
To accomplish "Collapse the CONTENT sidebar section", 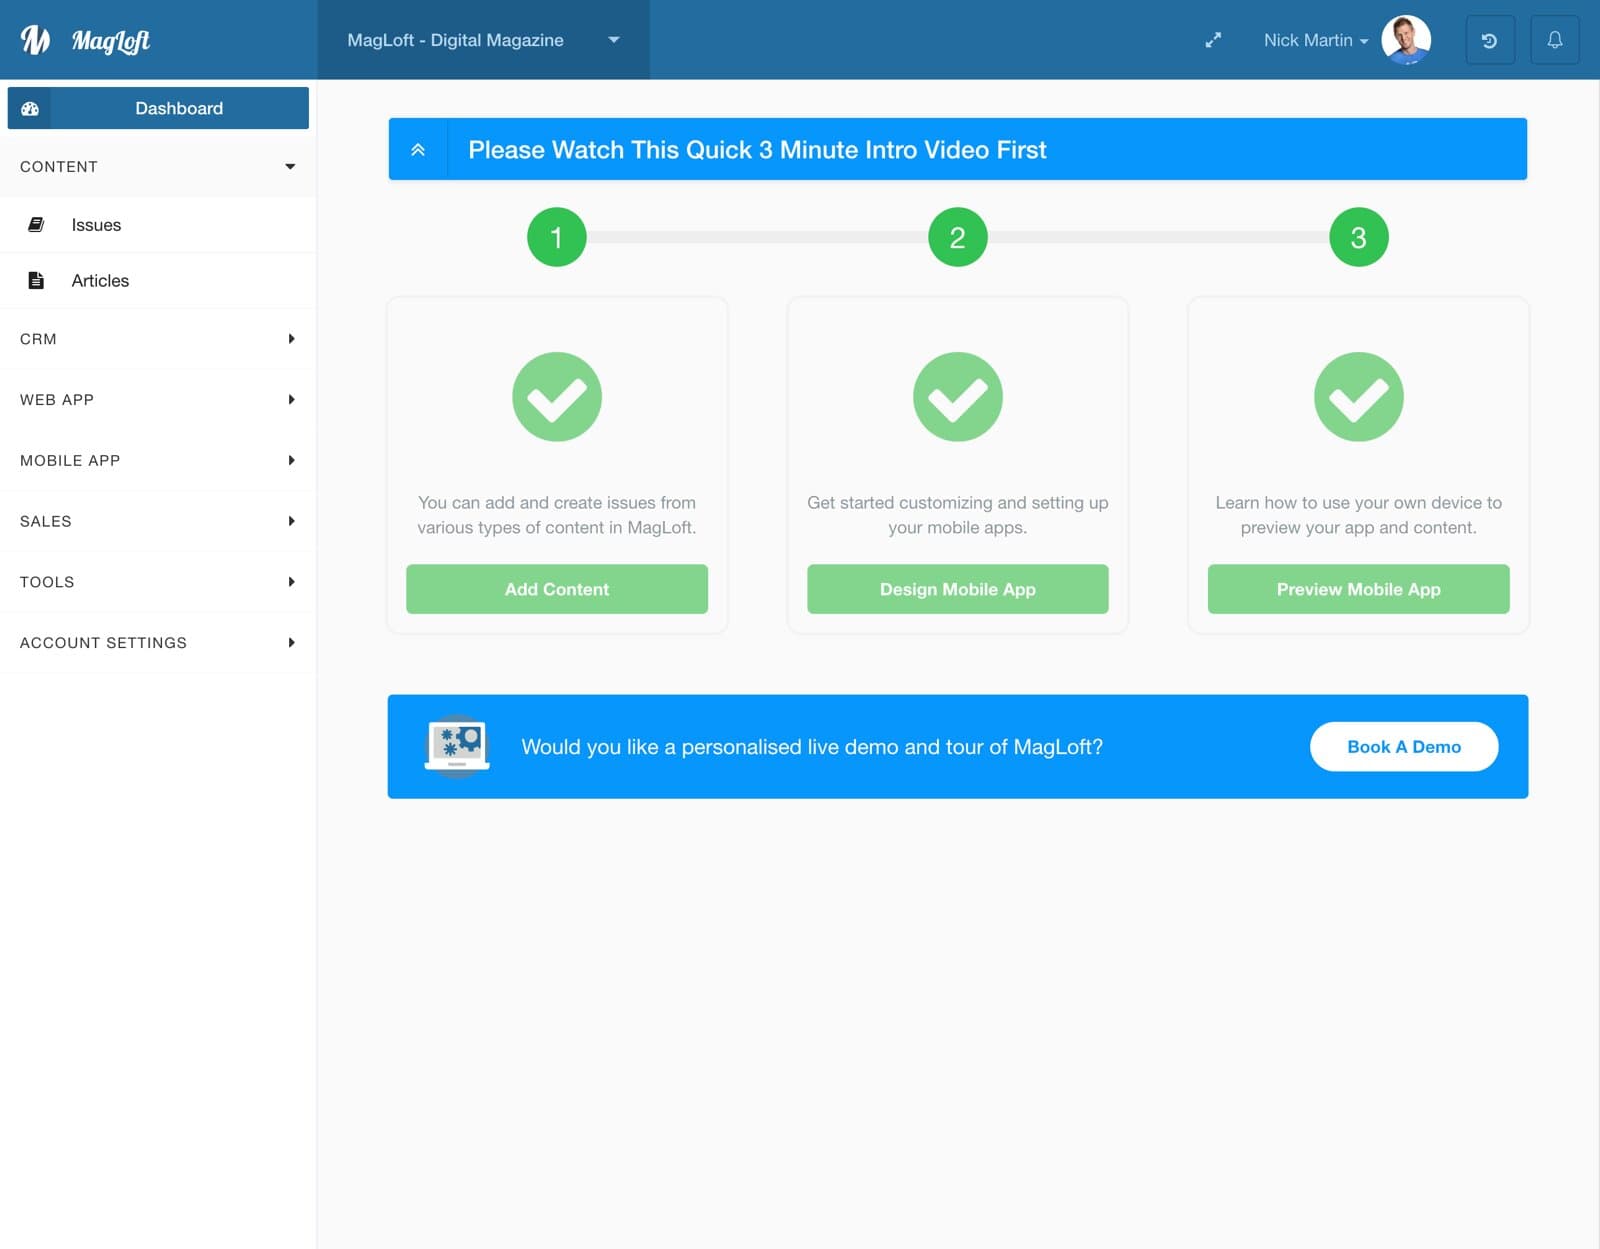I will click(x=158, y=167).
